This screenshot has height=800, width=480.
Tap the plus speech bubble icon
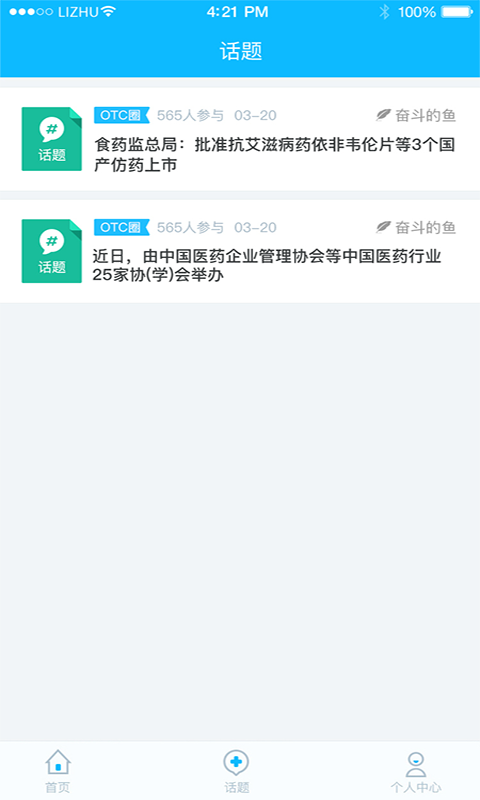[236, 763]
